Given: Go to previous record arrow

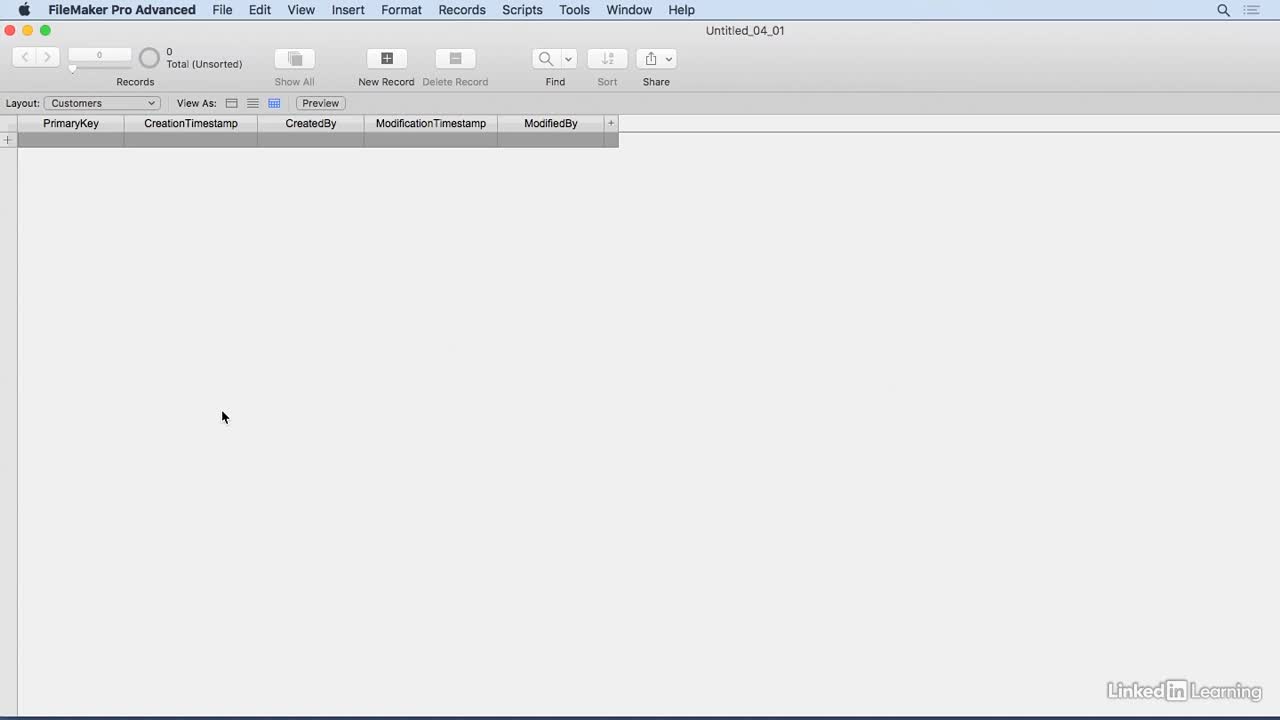Looking at the screenshot, I should click(25, 58).
